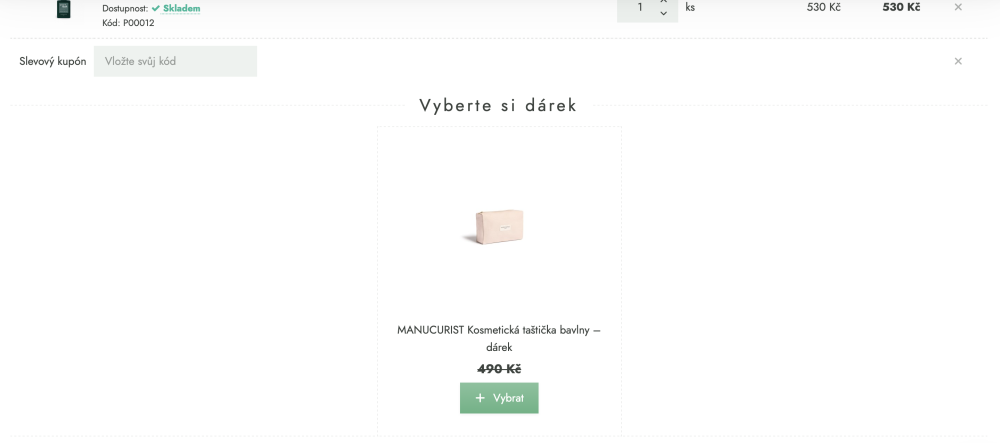Click the Slevový kupón label
The height and width of the screenshot is (443, 1000).
[x=53, y=62]
